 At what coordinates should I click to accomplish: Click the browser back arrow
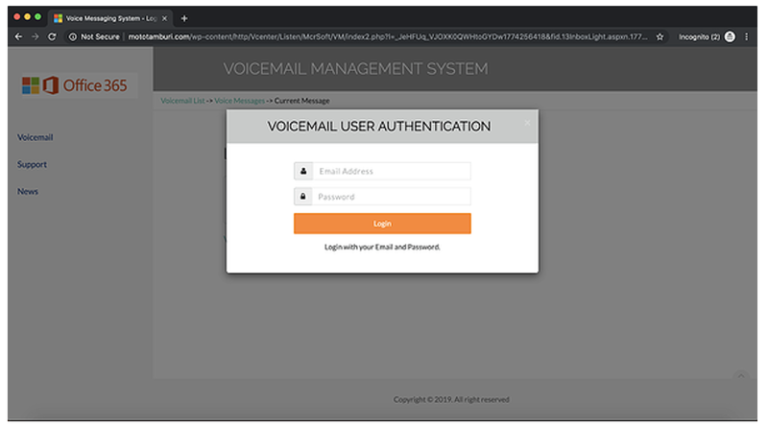pos(19,37)
